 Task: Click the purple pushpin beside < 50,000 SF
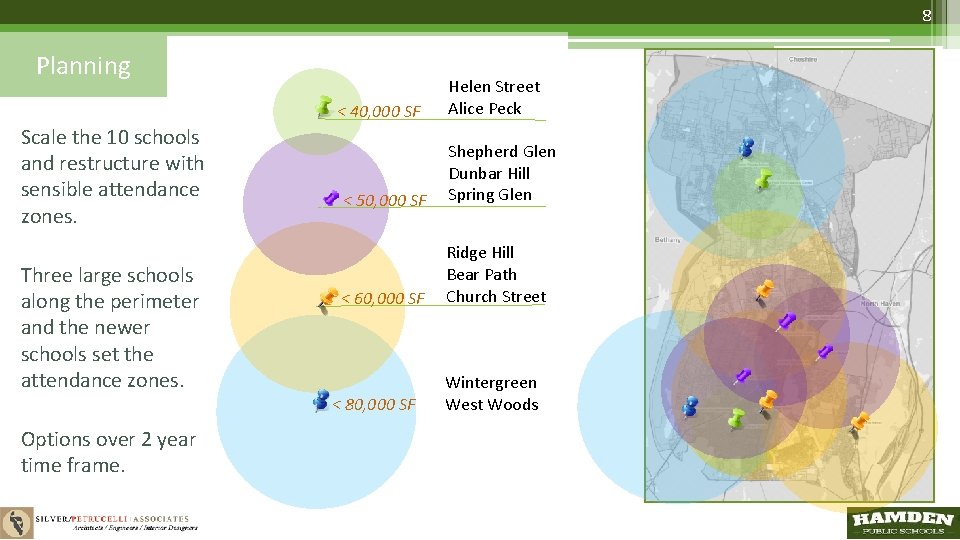[x=331, y=197]
